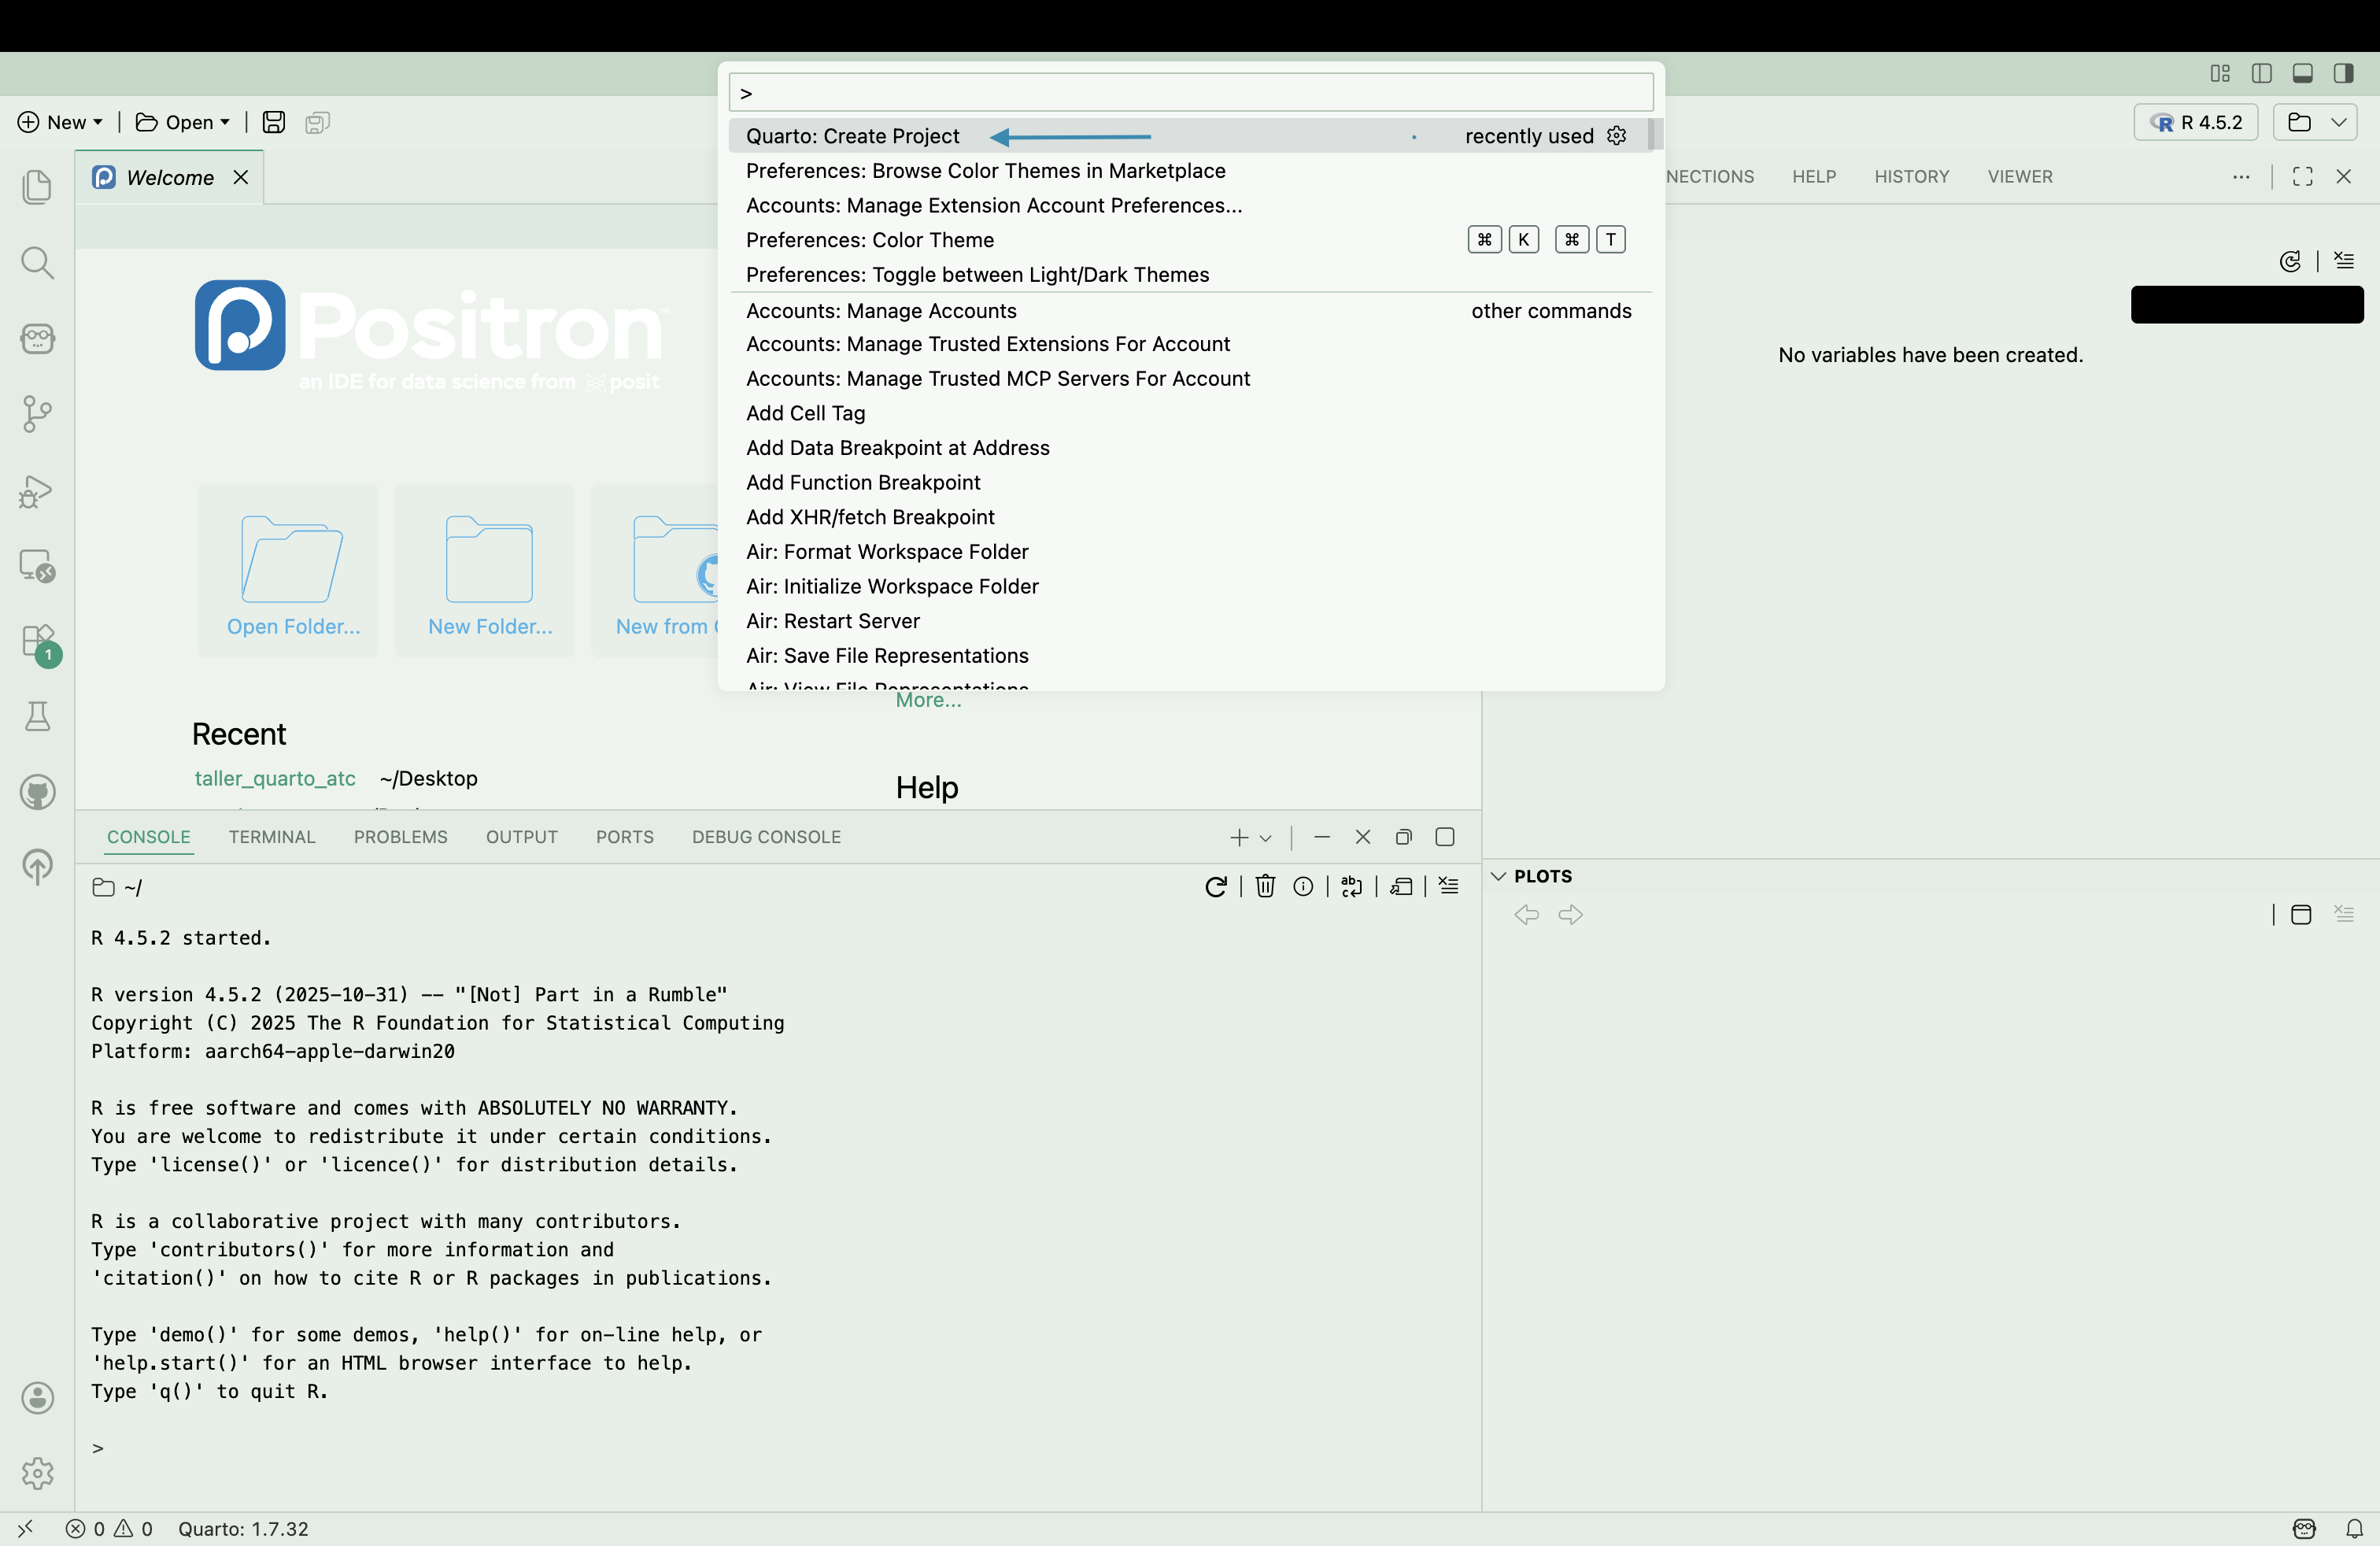The height and width of the screenshot is (1546, 2380).
Task: Open the Run and Debug icon
Action: pos(37,491)
